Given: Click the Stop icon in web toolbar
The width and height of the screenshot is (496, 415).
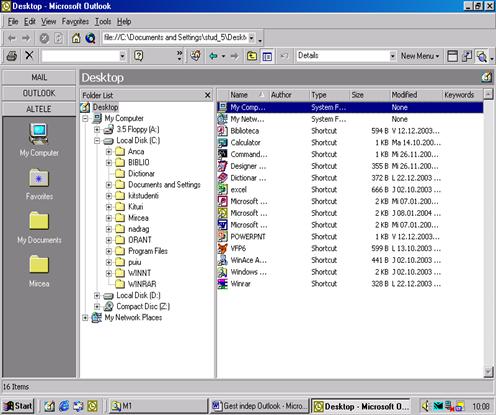Looking at the screenshot, I should pyautogui.click(x=44, y=38).
